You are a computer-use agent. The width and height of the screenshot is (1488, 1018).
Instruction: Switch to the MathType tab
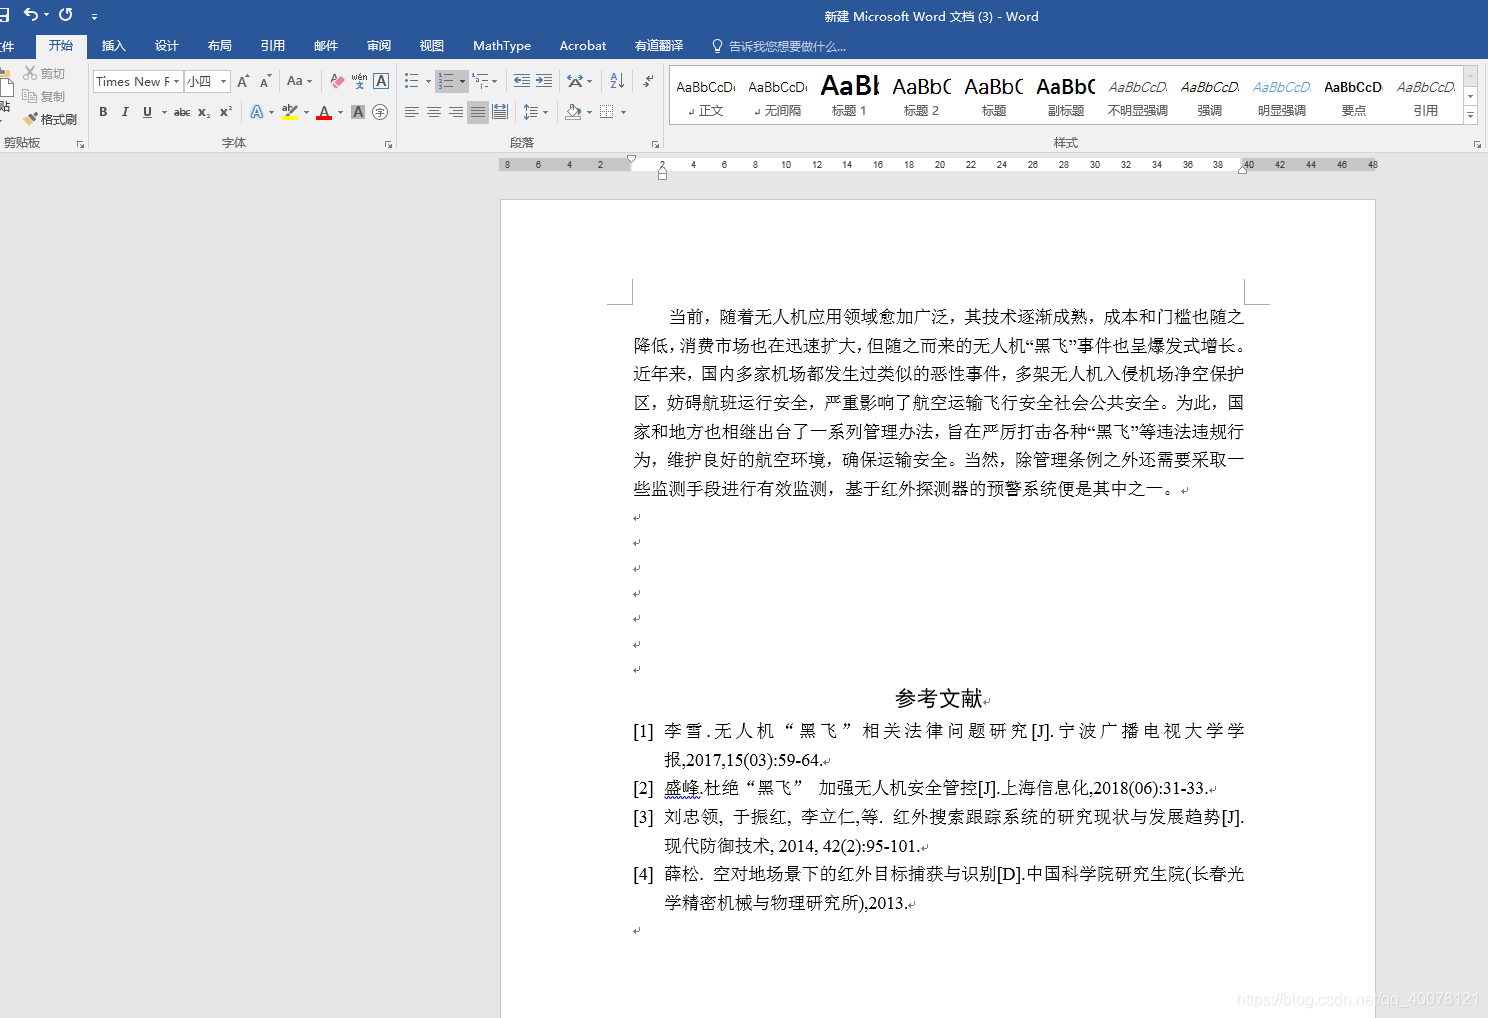coord(502,46)
